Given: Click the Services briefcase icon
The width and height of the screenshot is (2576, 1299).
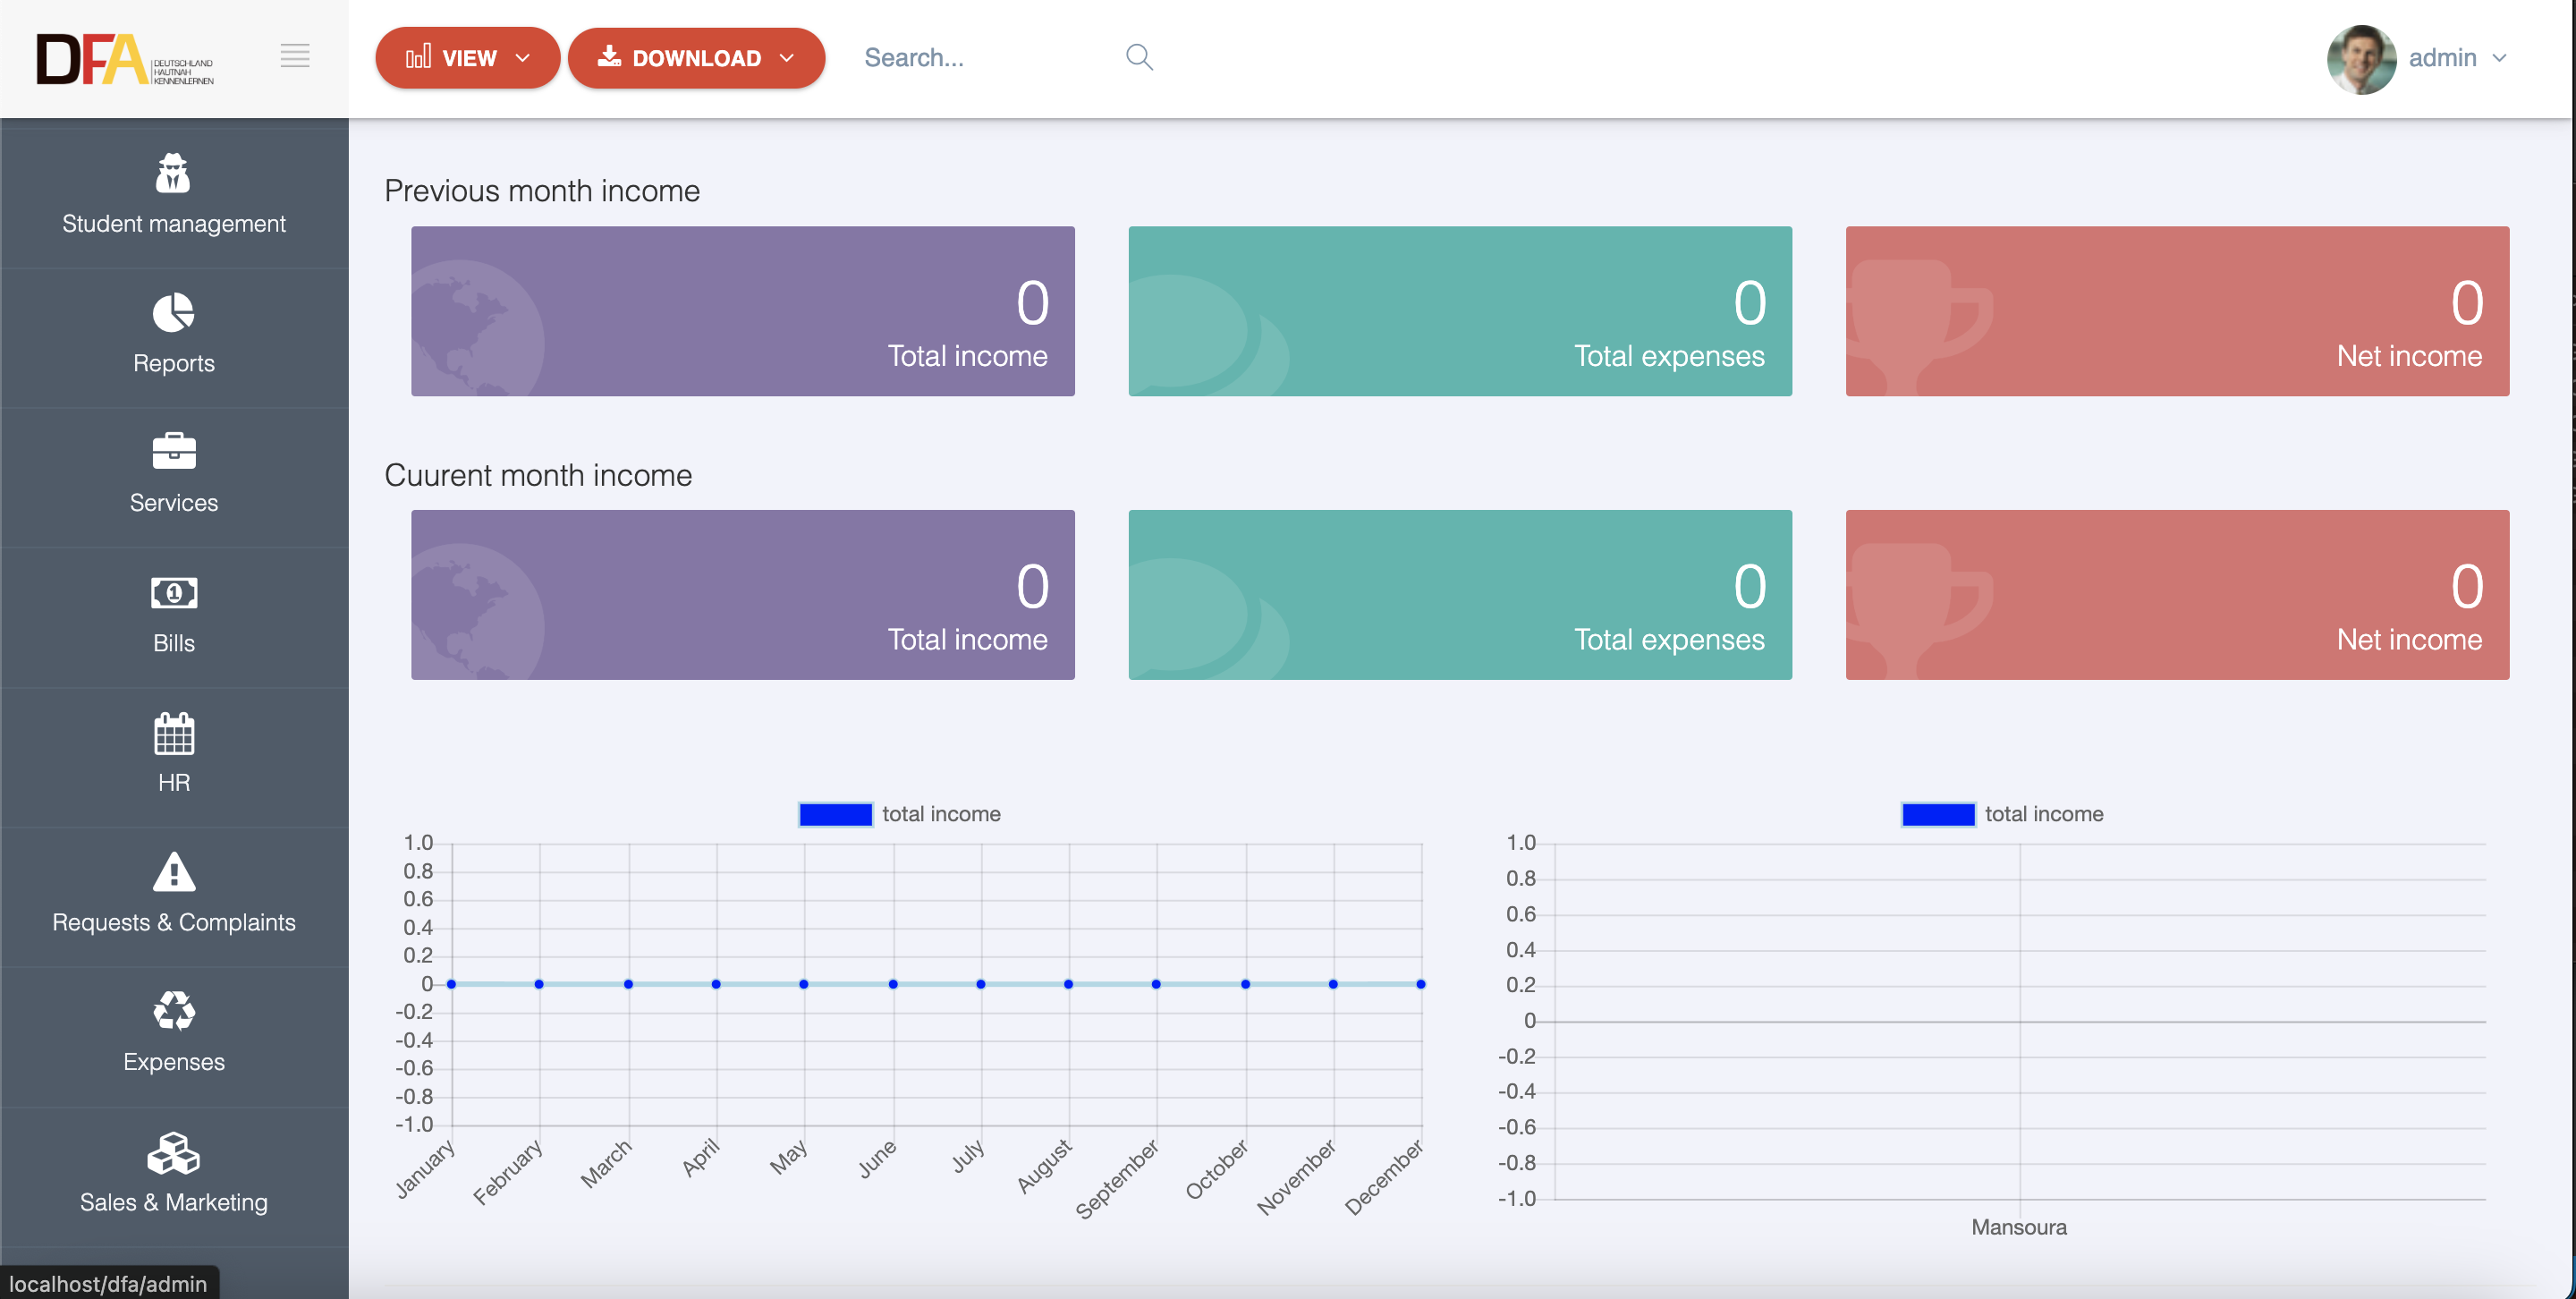Looking at the screenshot, I should coord(173,451).
